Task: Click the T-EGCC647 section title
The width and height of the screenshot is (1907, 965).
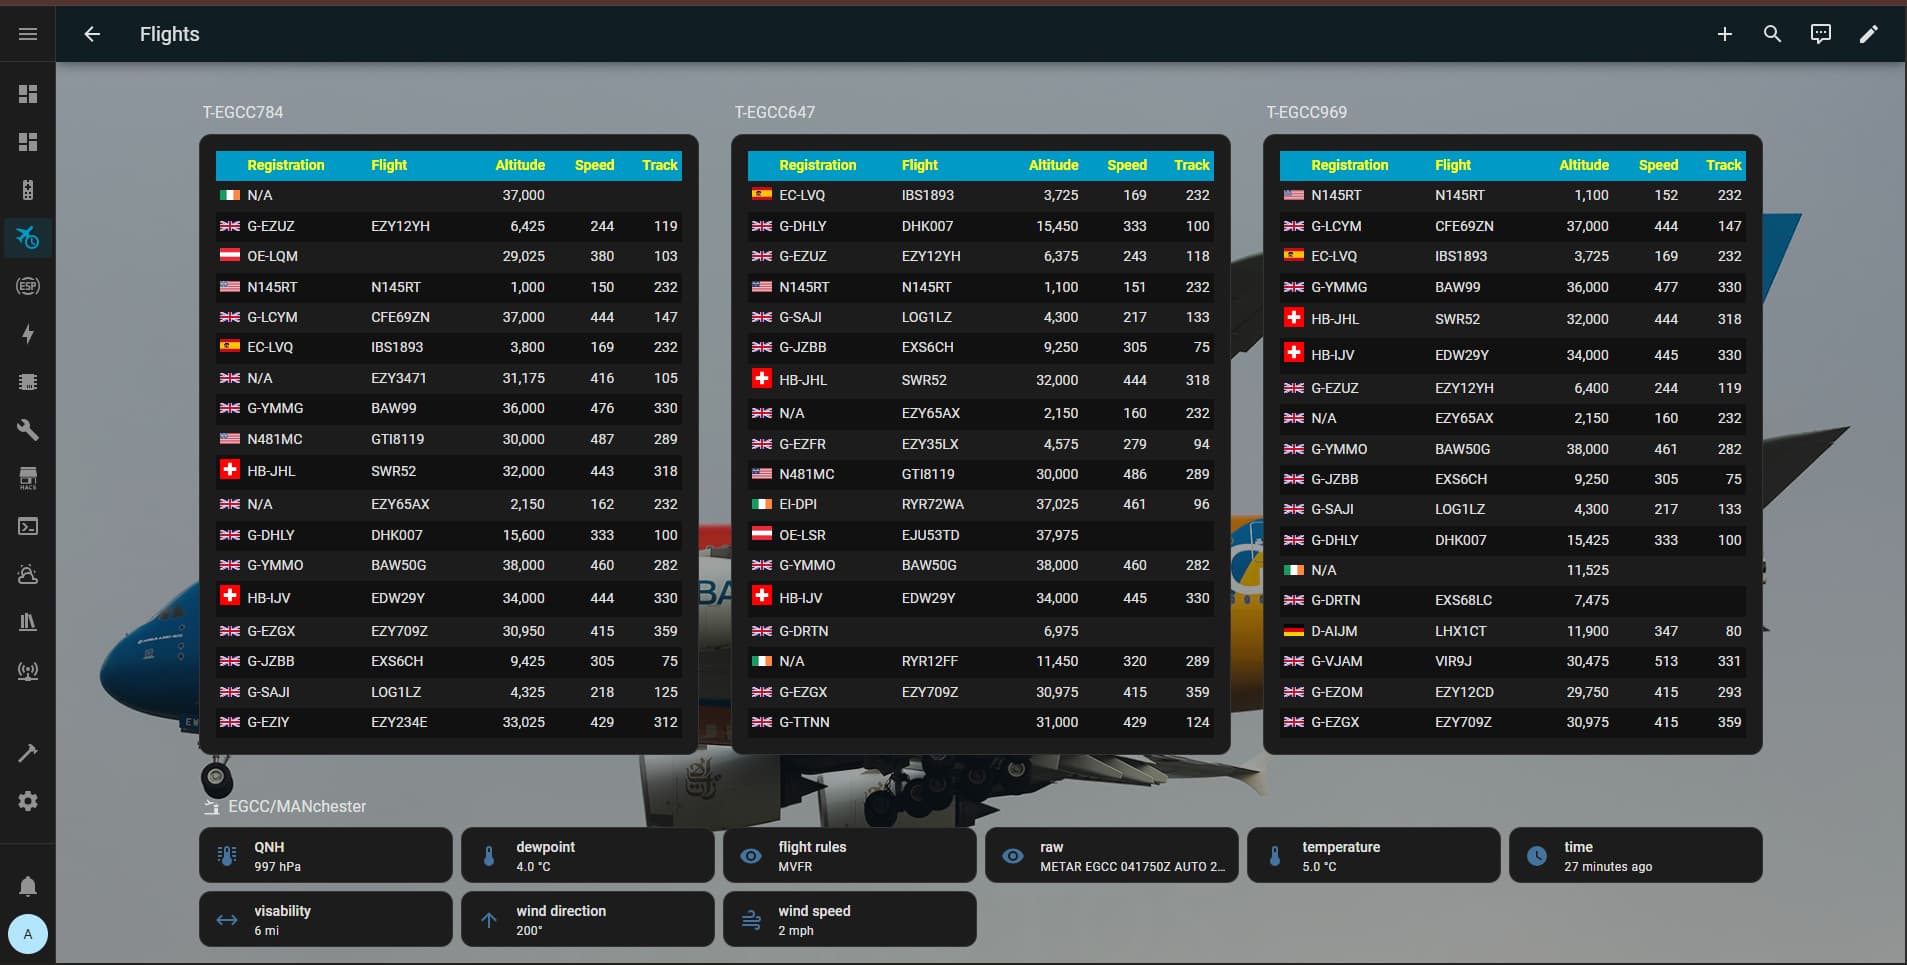Action: (775, 112)
